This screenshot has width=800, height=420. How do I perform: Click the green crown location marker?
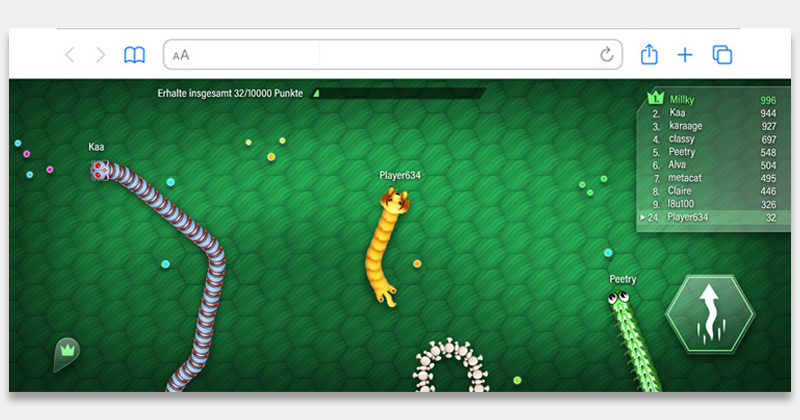[x=67, y=352]
